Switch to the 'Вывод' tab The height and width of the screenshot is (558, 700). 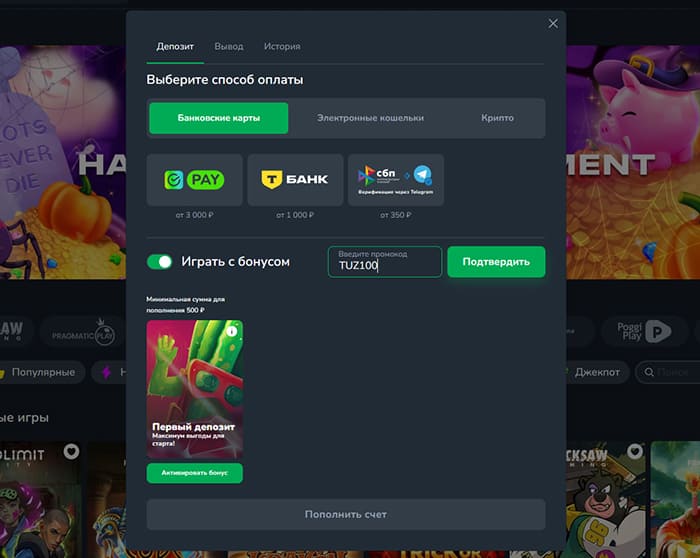(x=229, y=47)
